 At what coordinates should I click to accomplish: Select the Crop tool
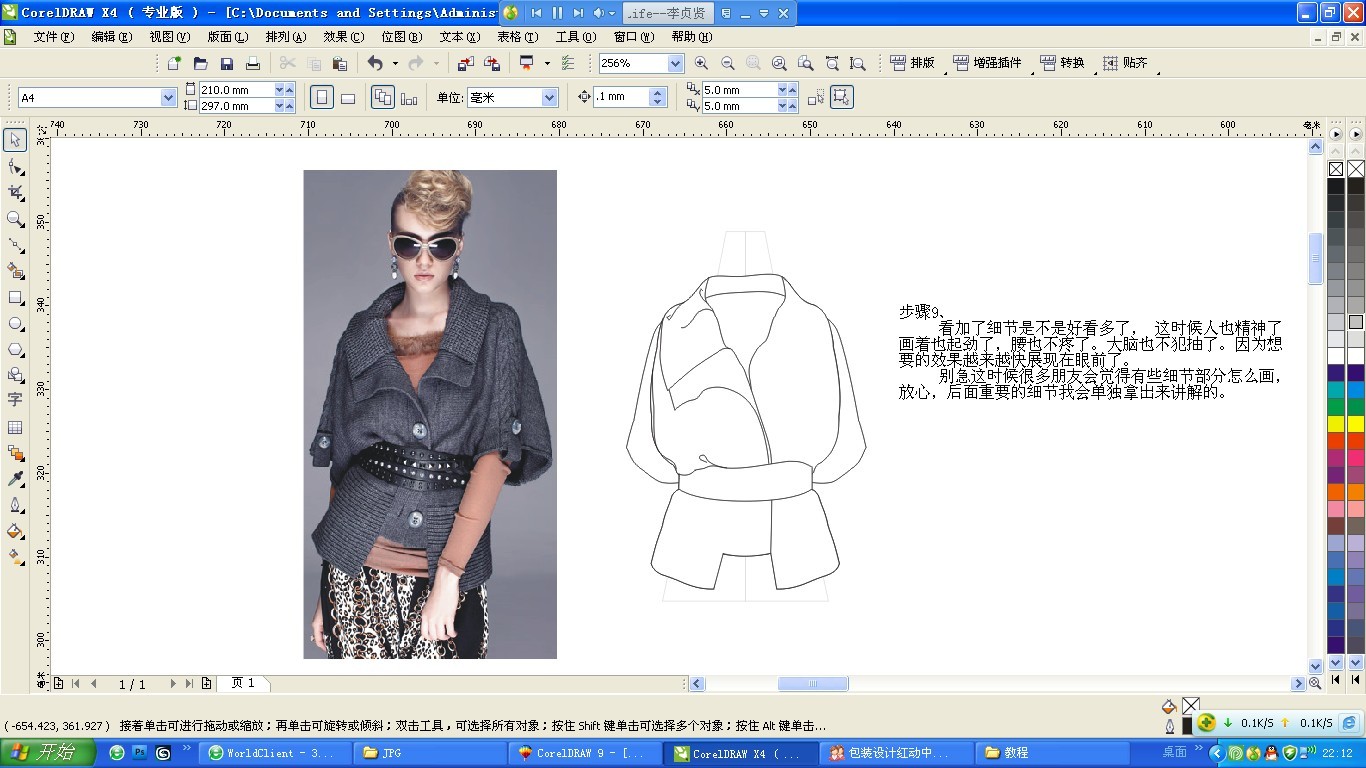15,192
